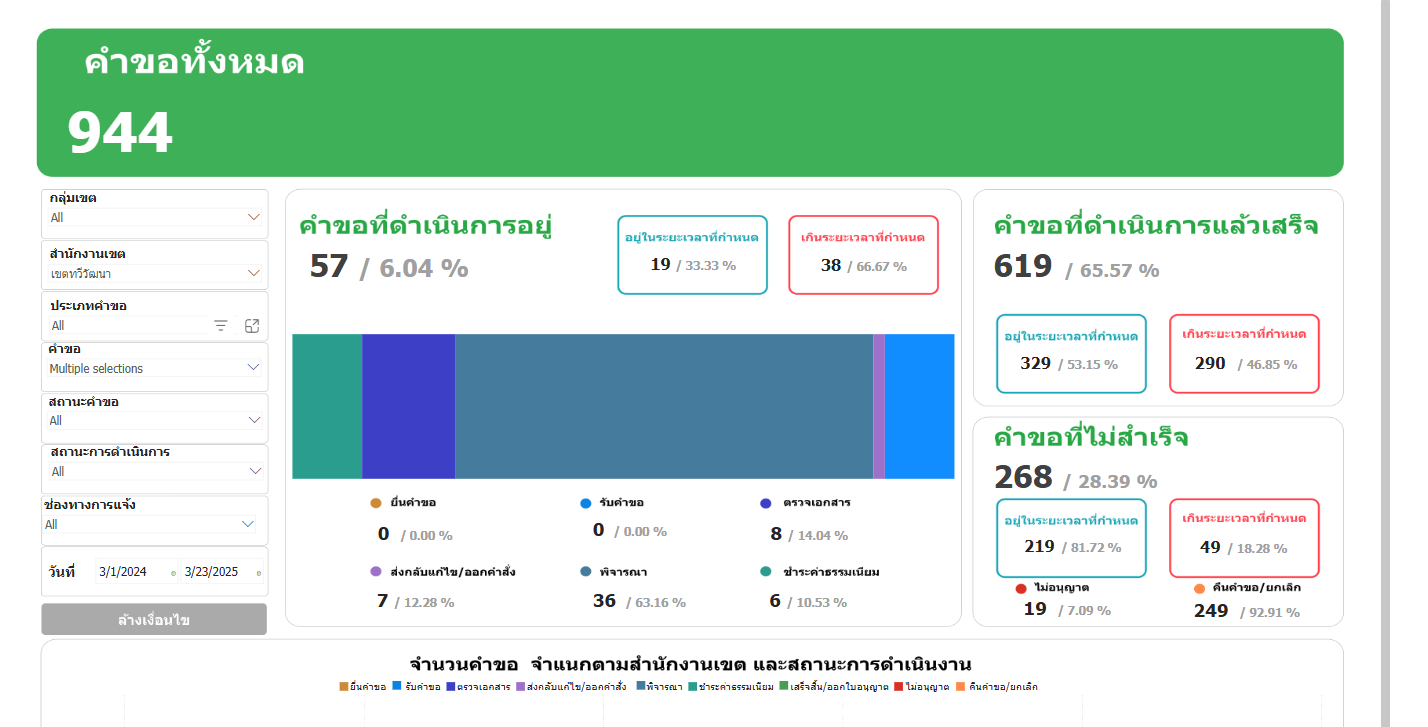
Task: Click the ส่งกลับแก้ไข/ออกคำสั่ง purple legend dot
Action: click(x=376, y=572)
